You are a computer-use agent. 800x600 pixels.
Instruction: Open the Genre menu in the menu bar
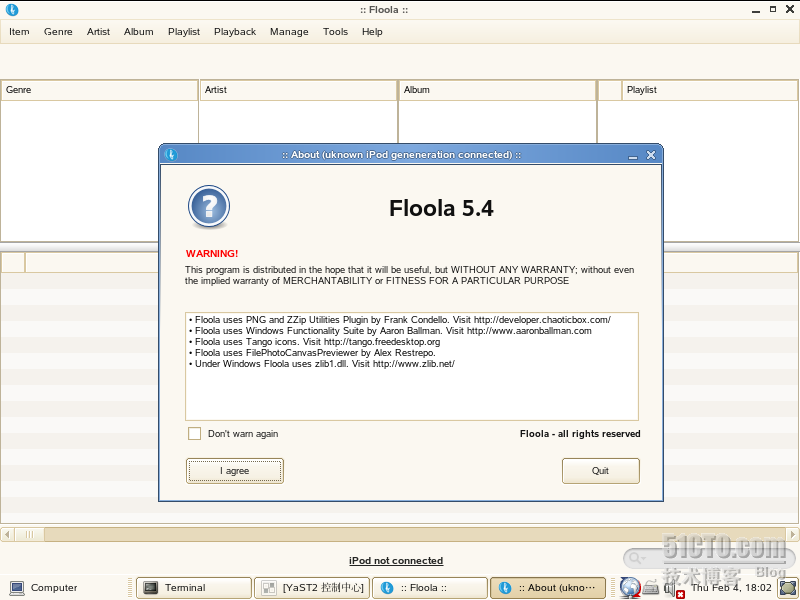(58, 32)
